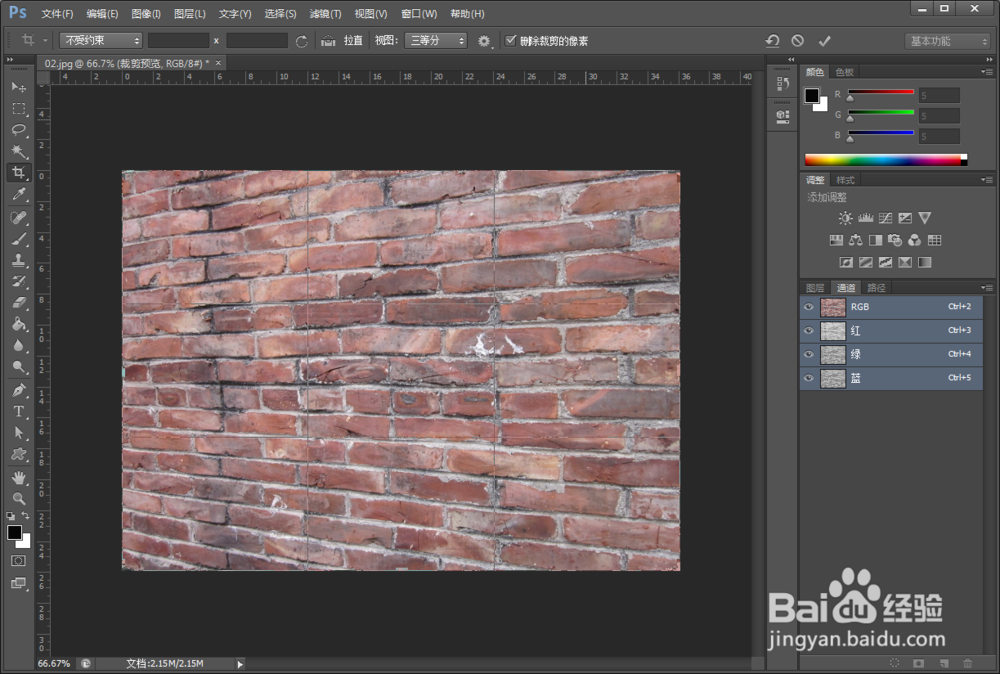Swap foreground and background colors

click(x=26, y=515)
